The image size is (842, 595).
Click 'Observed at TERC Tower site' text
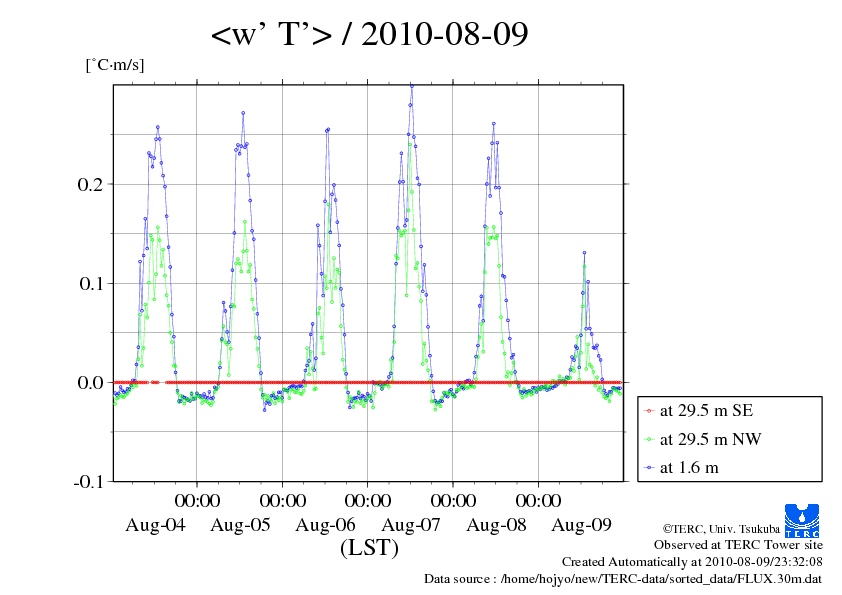738,545
